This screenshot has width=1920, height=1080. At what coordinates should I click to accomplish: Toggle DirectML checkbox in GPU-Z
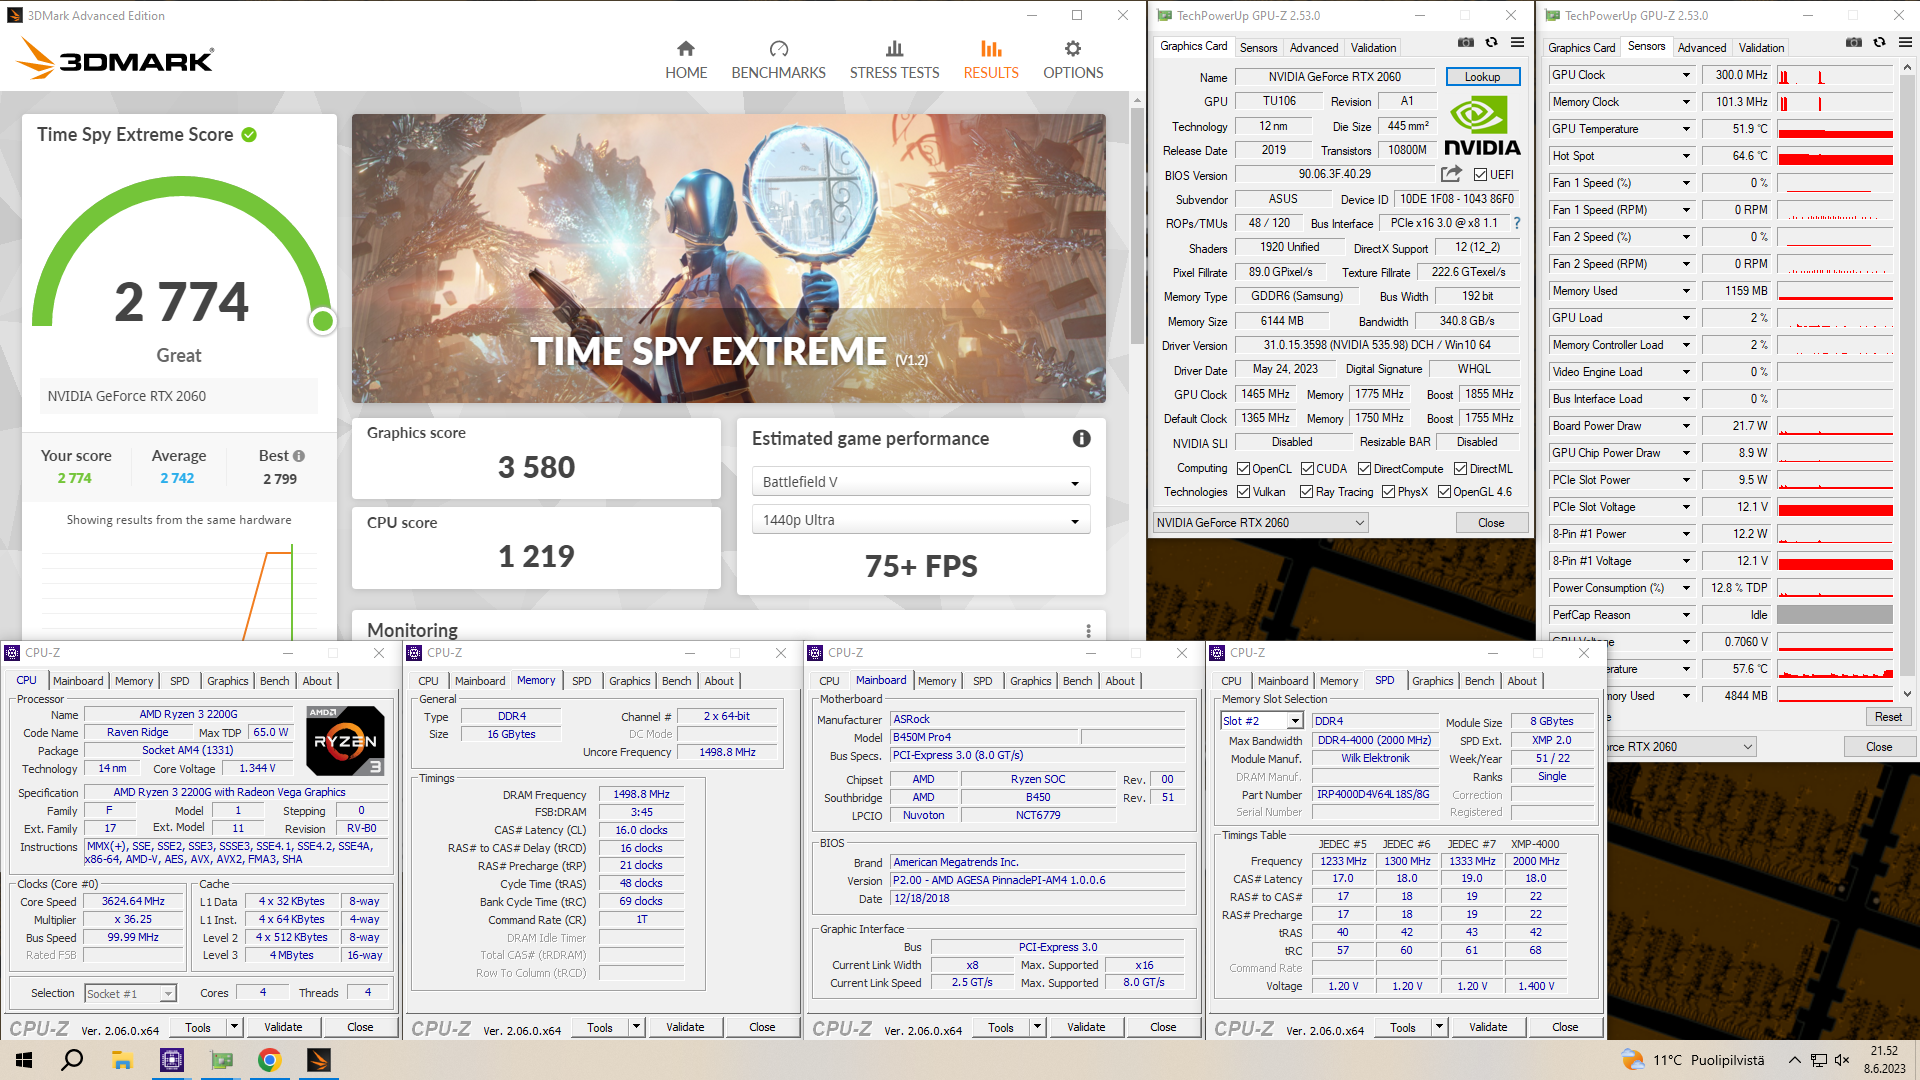(x=1460, y=469)
